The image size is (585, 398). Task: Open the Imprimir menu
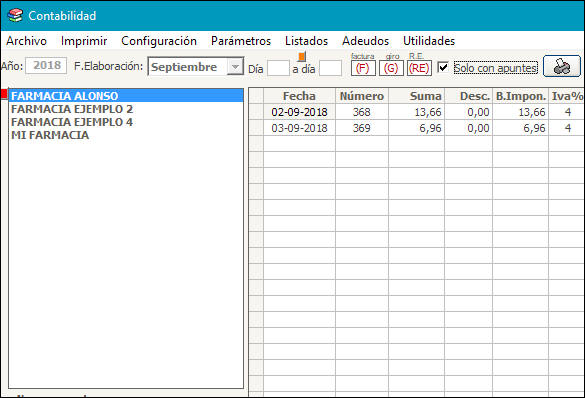tap(84, 41)
